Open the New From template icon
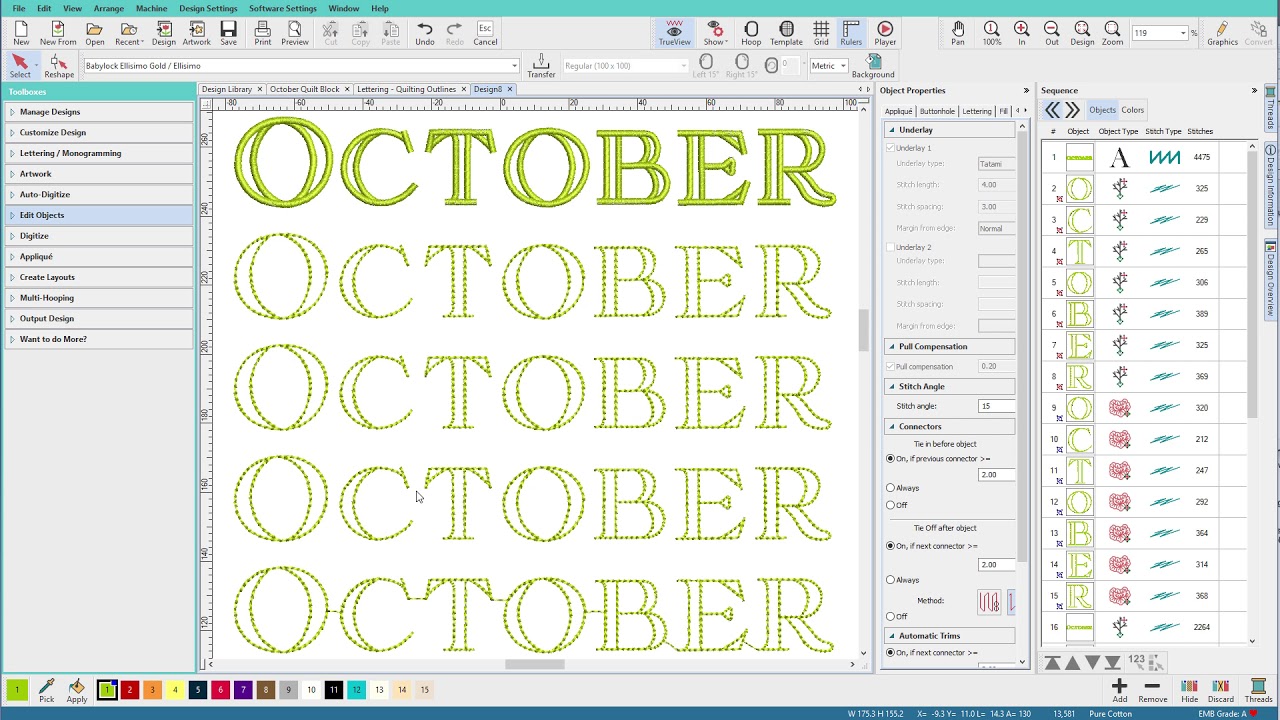Viewport: 1280px width, 720px height. [58, 33]
